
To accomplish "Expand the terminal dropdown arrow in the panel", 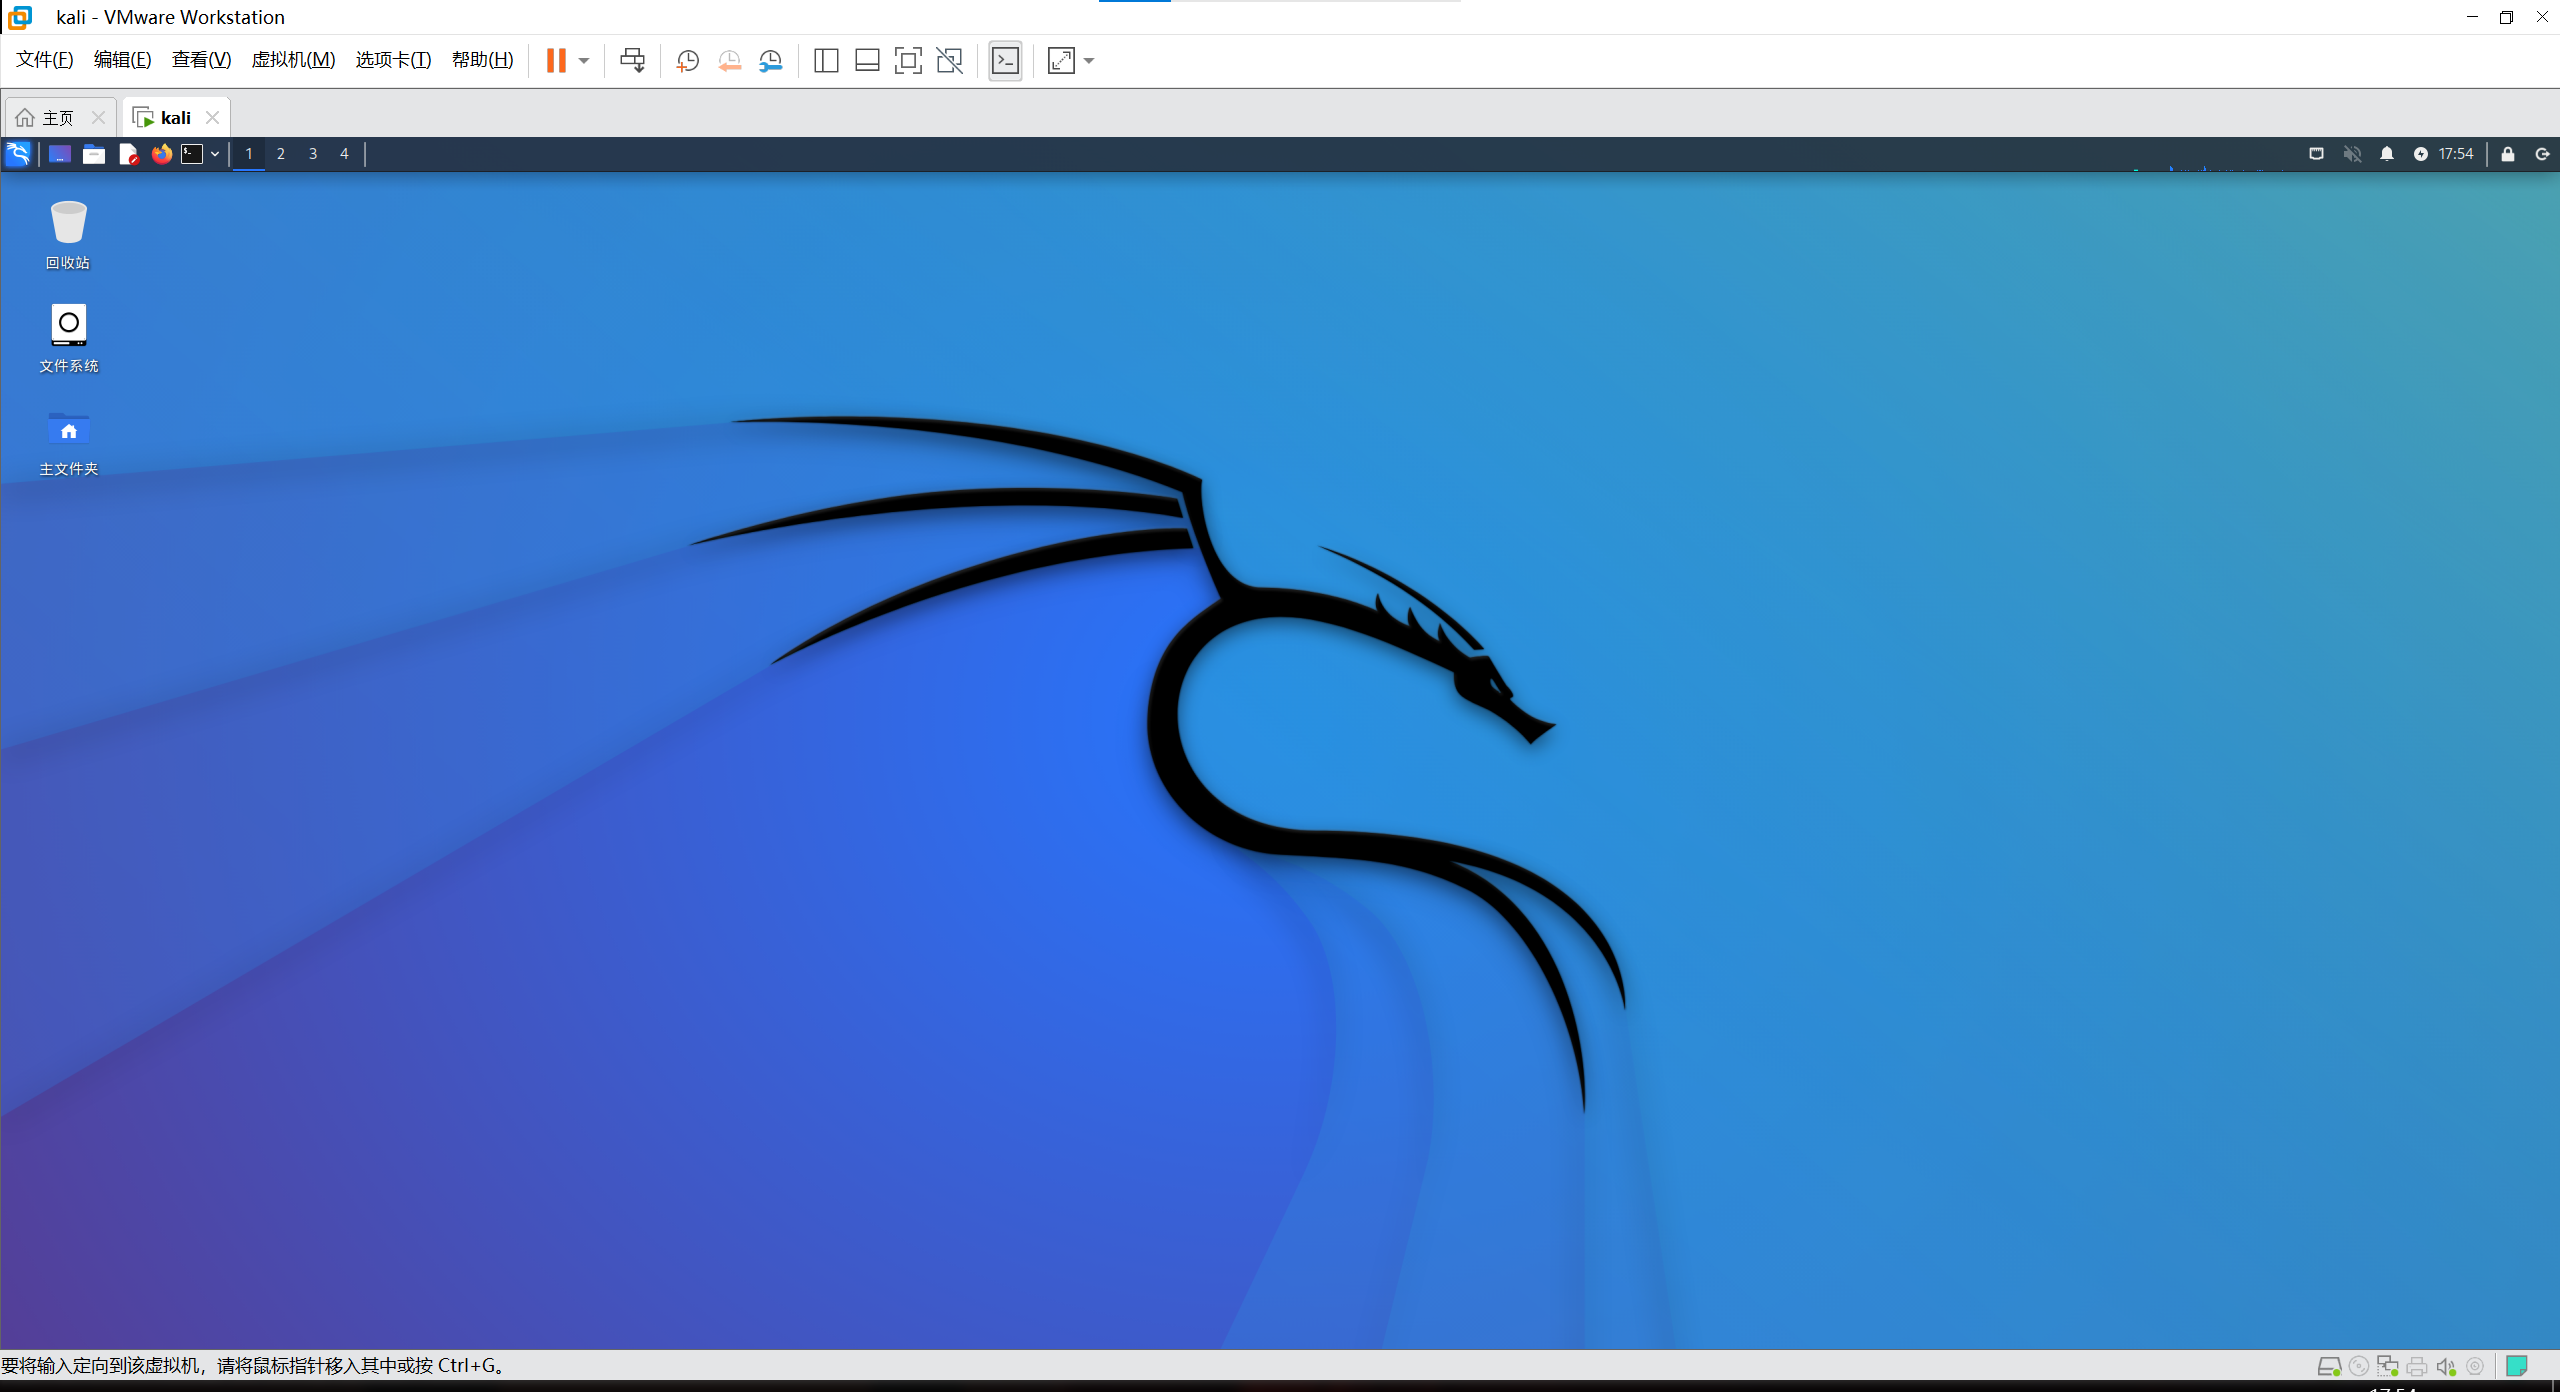I will click(x=214, y=154).
